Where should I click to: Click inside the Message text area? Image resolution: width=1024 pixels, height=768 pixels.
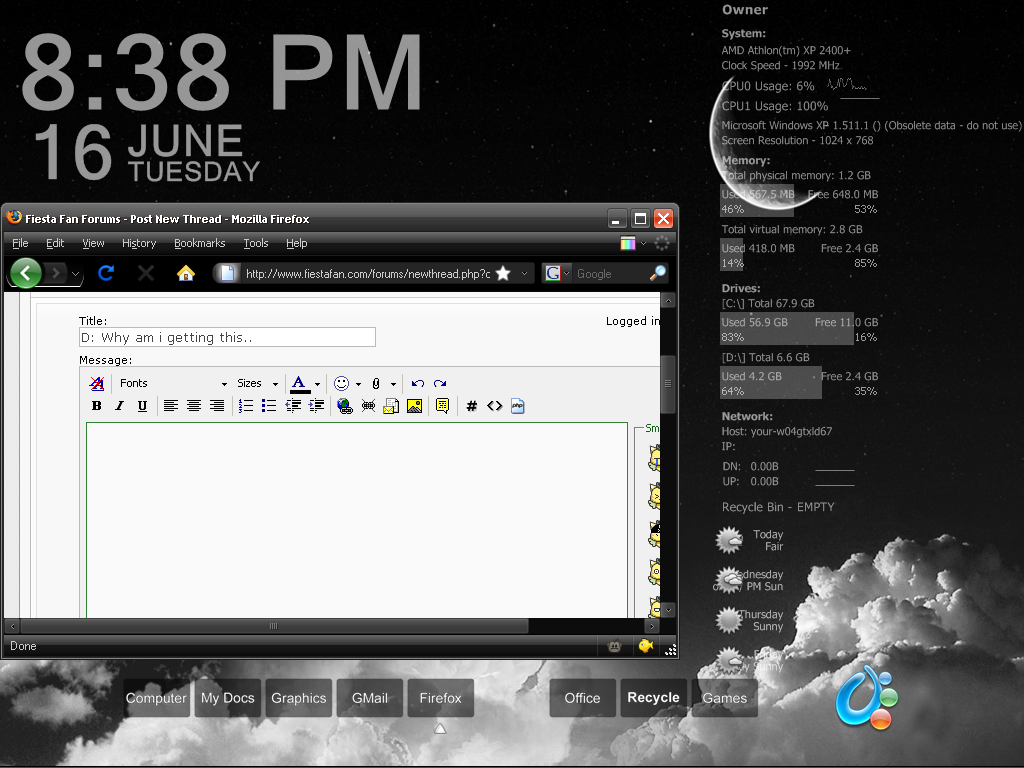pyautogui.click(x=357, y=520)
